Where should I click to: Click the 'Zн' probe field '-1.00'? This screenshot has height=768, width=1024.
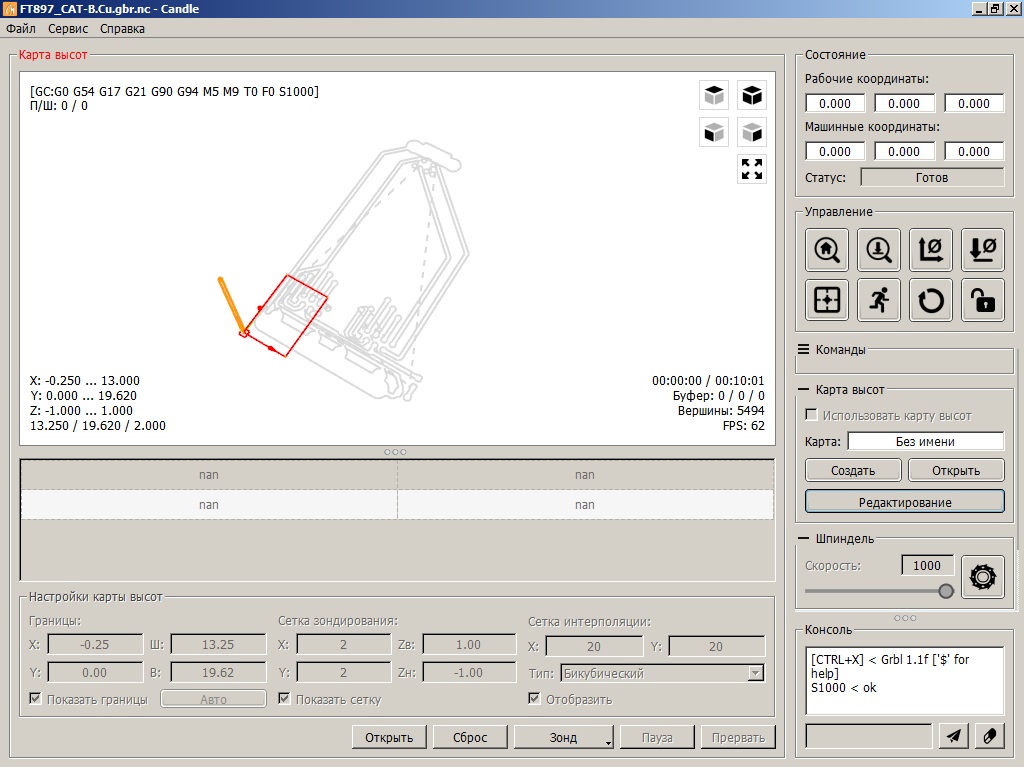coord(469,673)
